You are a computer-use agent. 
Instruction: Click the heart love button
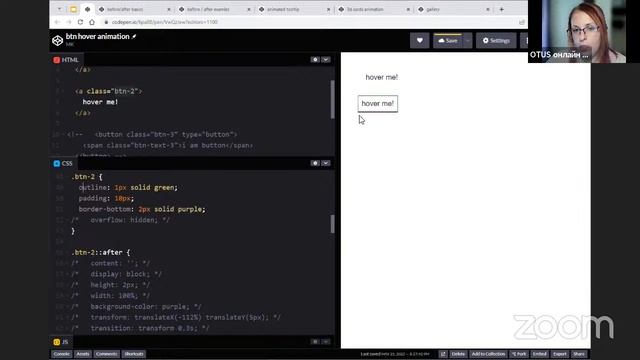(x=420, y=40)
